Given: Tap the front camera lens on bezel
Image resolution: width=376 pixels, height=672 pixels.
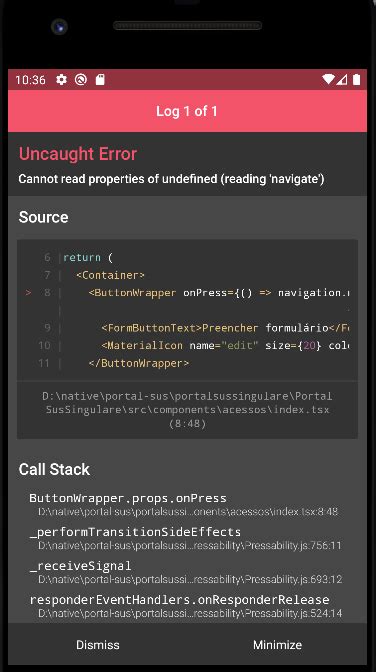Looking at the screenshot, I should click(59, 27).
